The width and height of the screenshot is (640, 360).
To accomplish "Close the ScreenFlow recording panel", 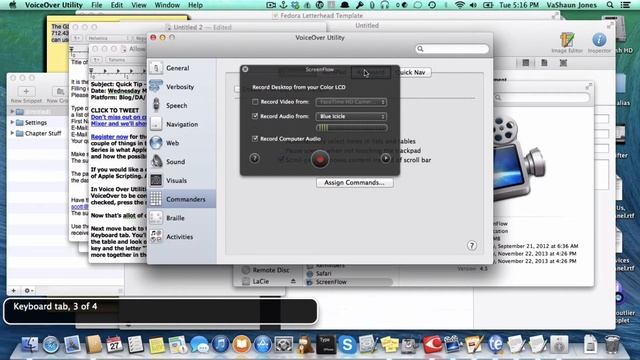I will pyautogui.click(x=245, y=69).
